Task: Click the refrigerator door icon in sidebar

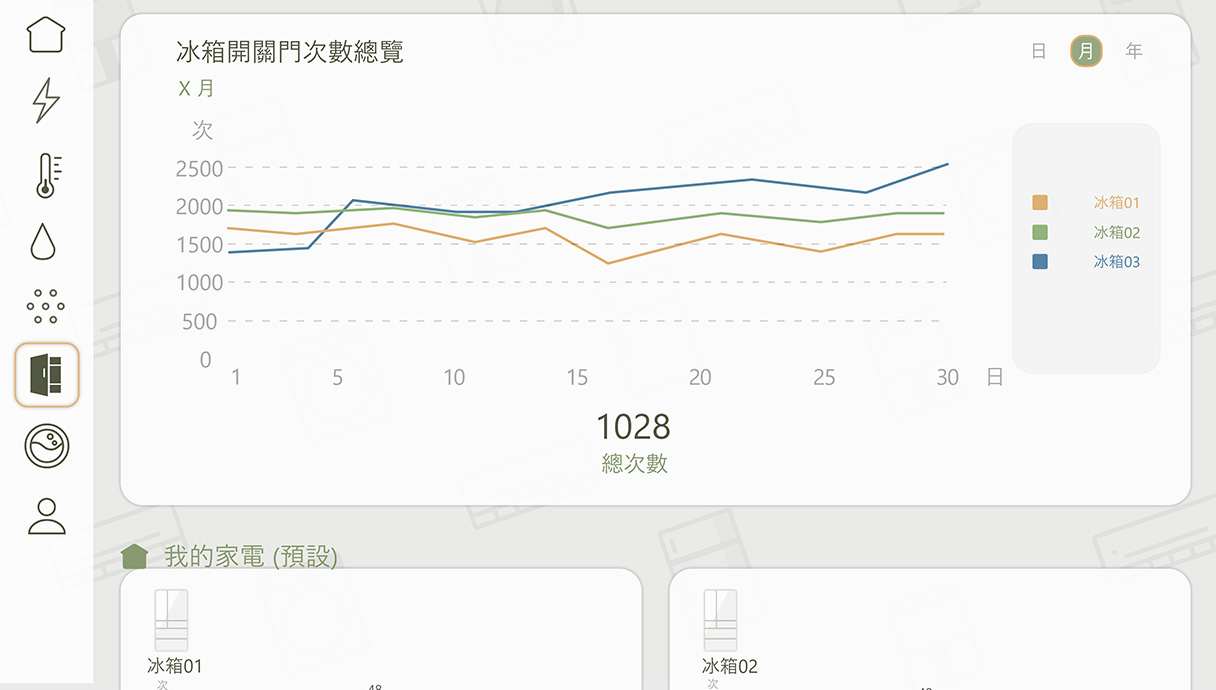Action: pos(46,374)
